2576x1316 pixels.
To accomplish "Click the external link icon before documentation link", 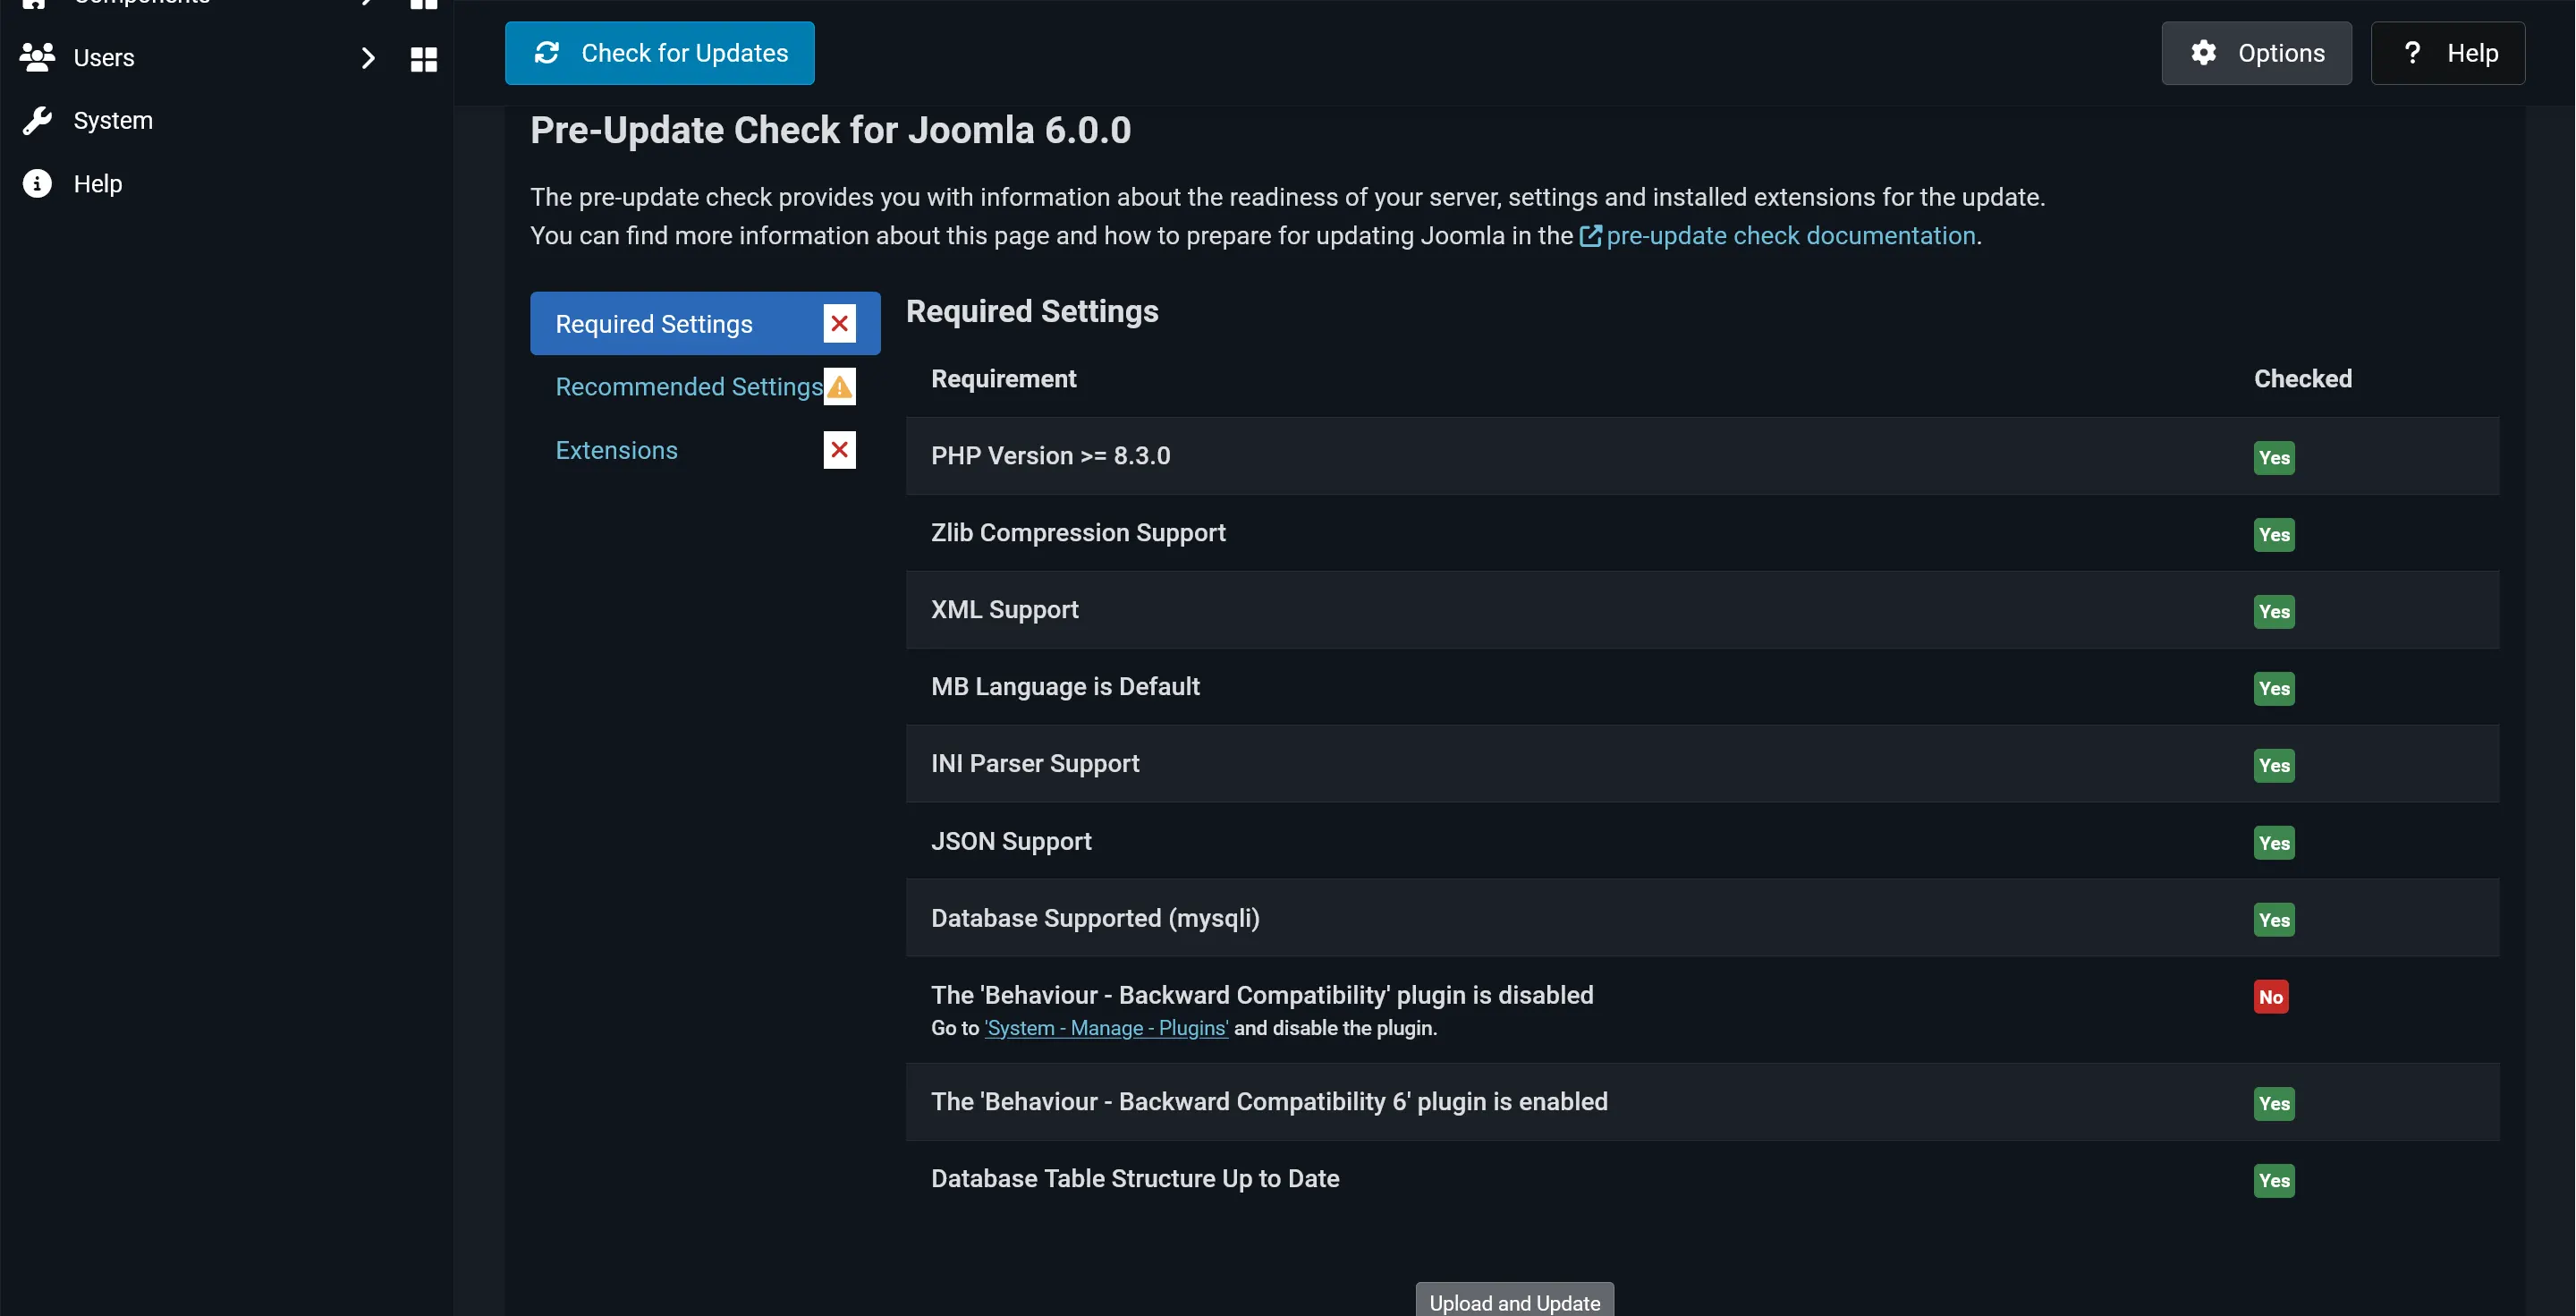I will tap(1590, 237).
